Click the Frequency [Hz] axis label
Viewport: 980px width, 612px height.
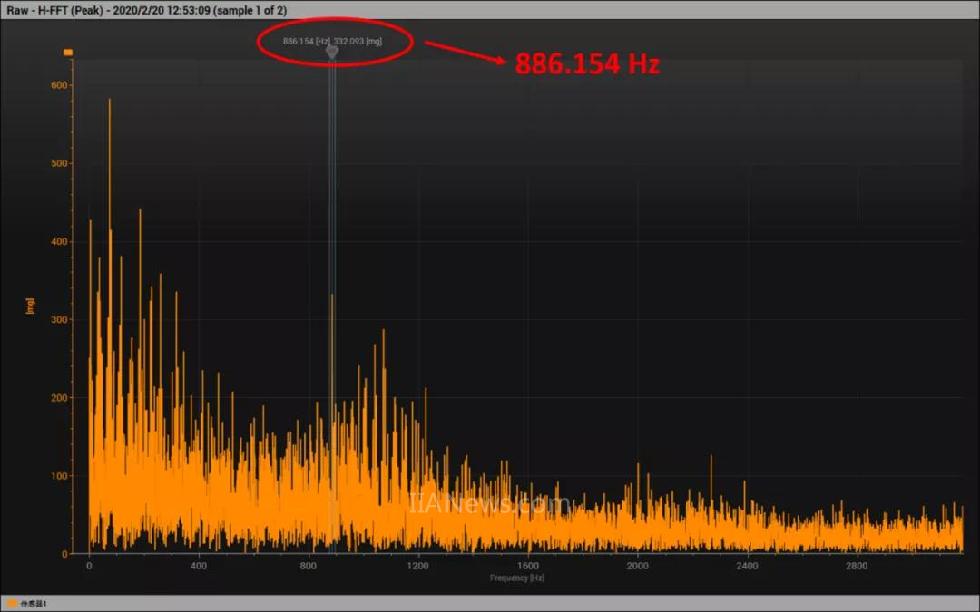tap(517, 578)
